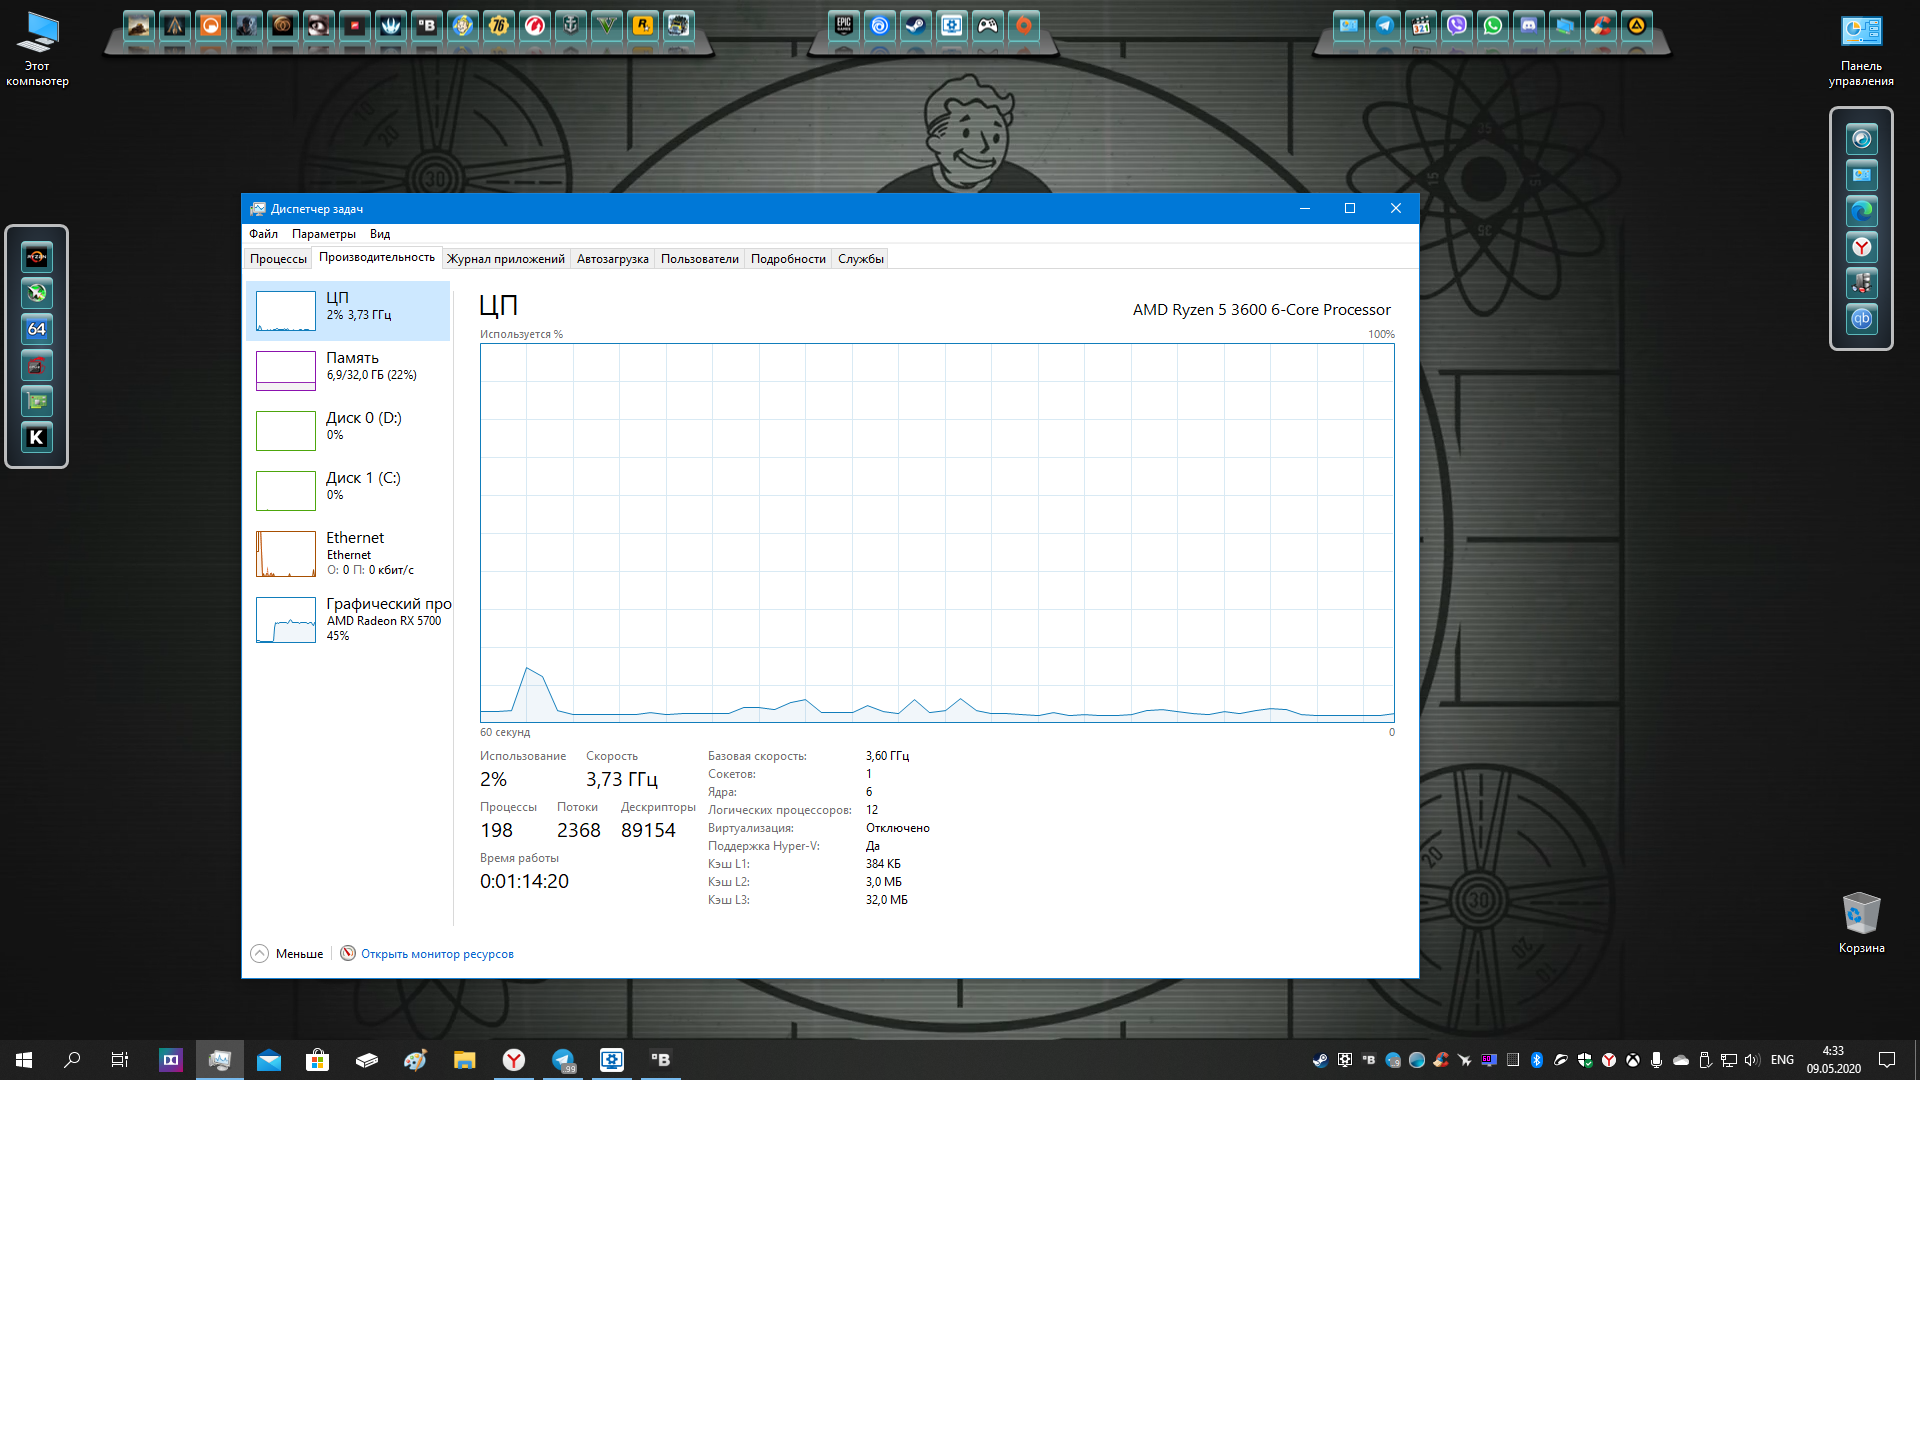Open the clock showing 4:33
The image size is (1920, 1440).
point(1833,1060)
